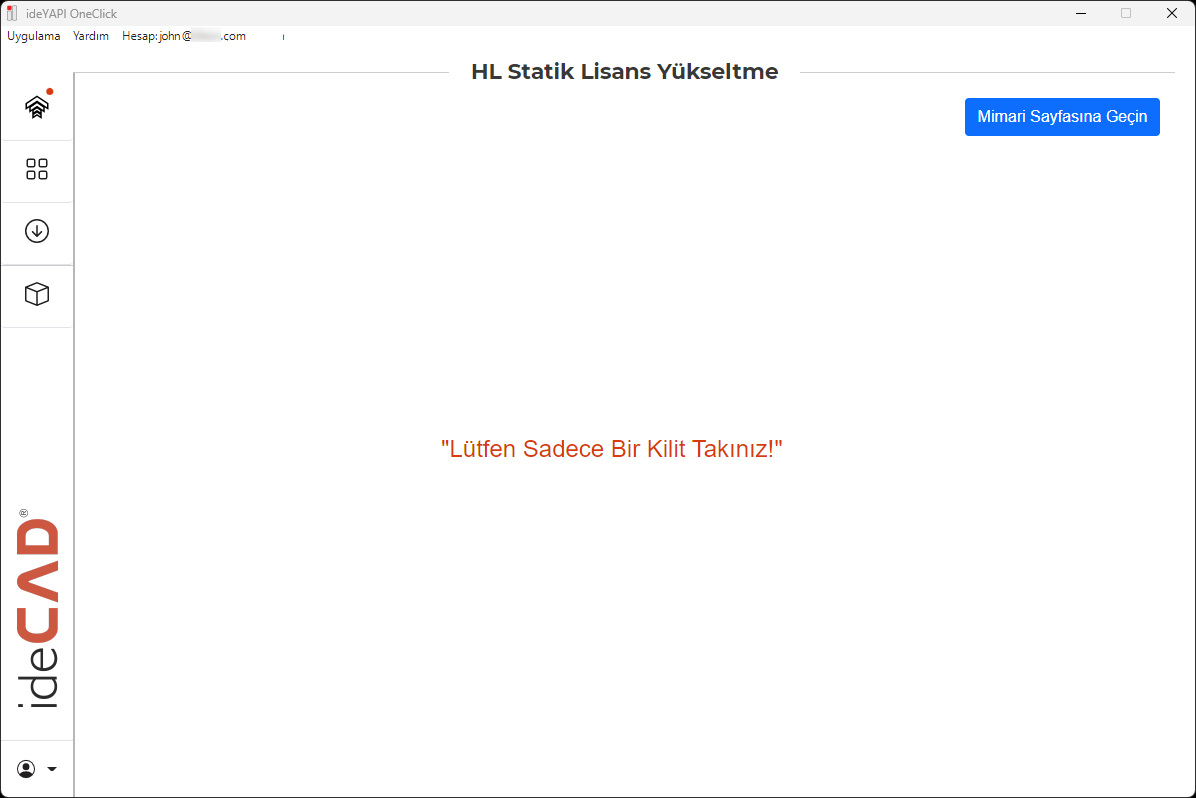Open the Uygulama menu

click(x=34, y=36)
